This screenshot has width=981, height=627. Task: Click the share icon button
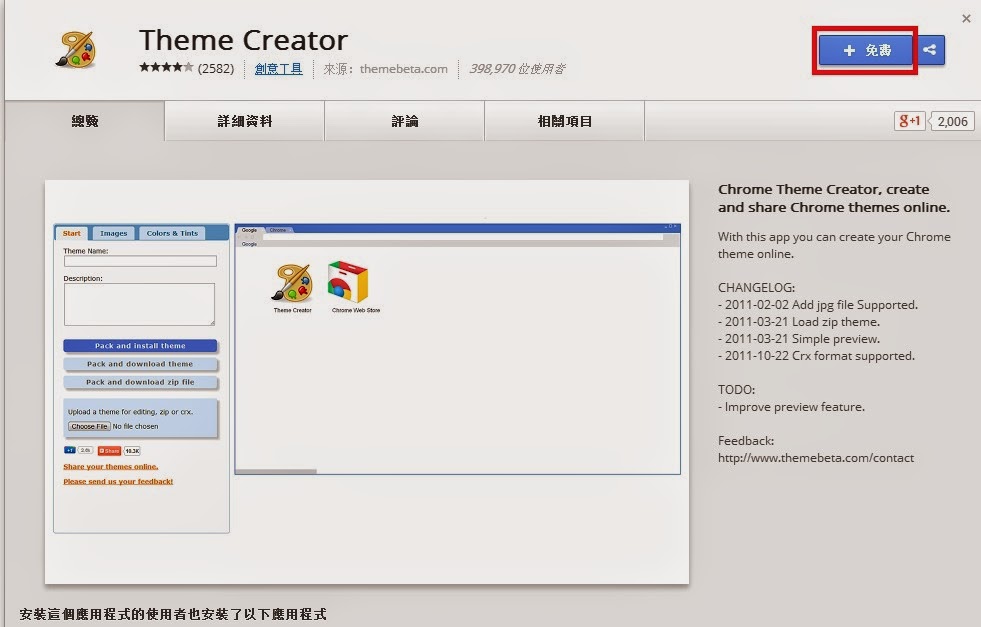click(930, 50)
